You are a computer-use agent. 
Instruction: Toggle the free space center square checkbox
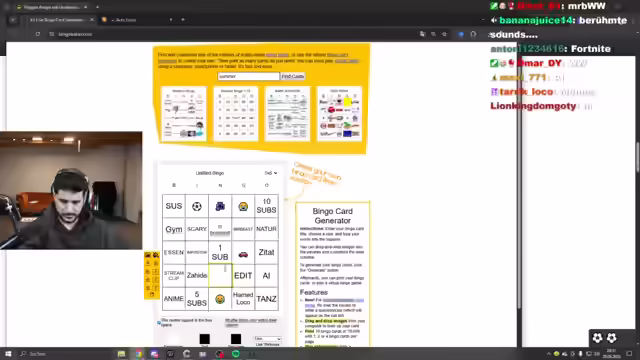pyautogui.click(x=159, y=322)
